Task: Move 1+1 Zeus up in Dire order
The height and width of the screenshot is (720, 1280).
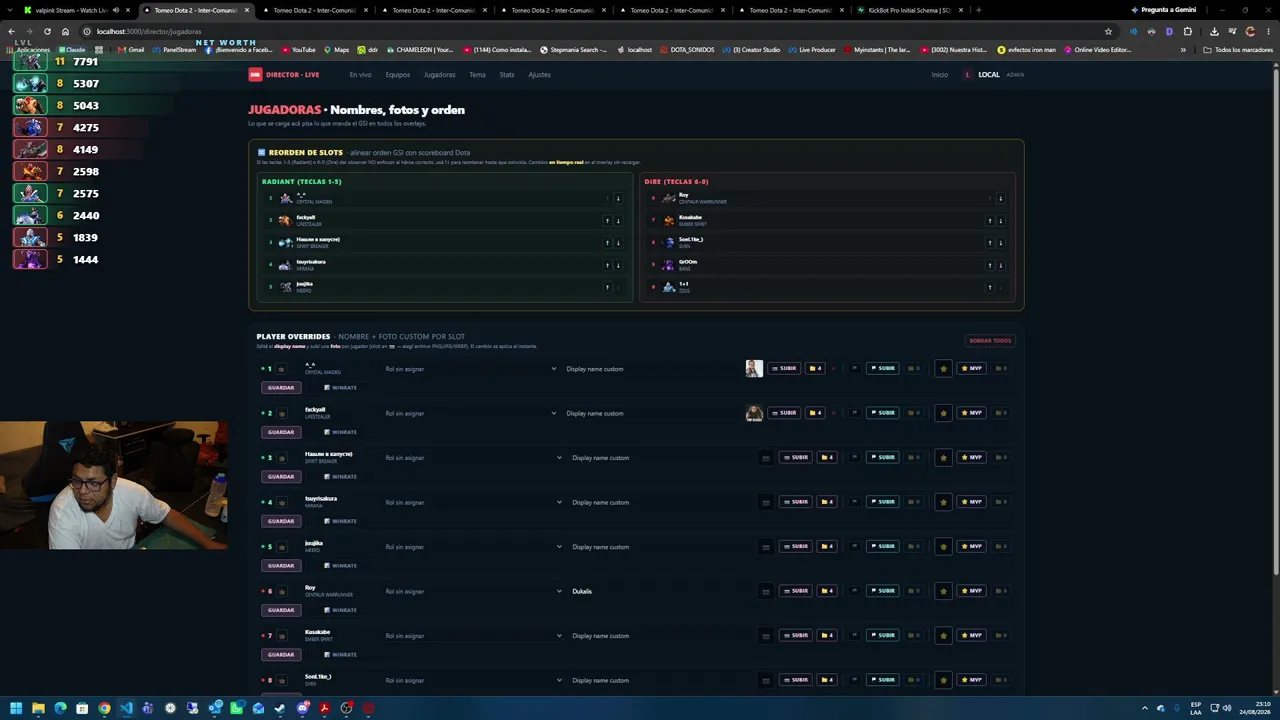Action: 989,287
